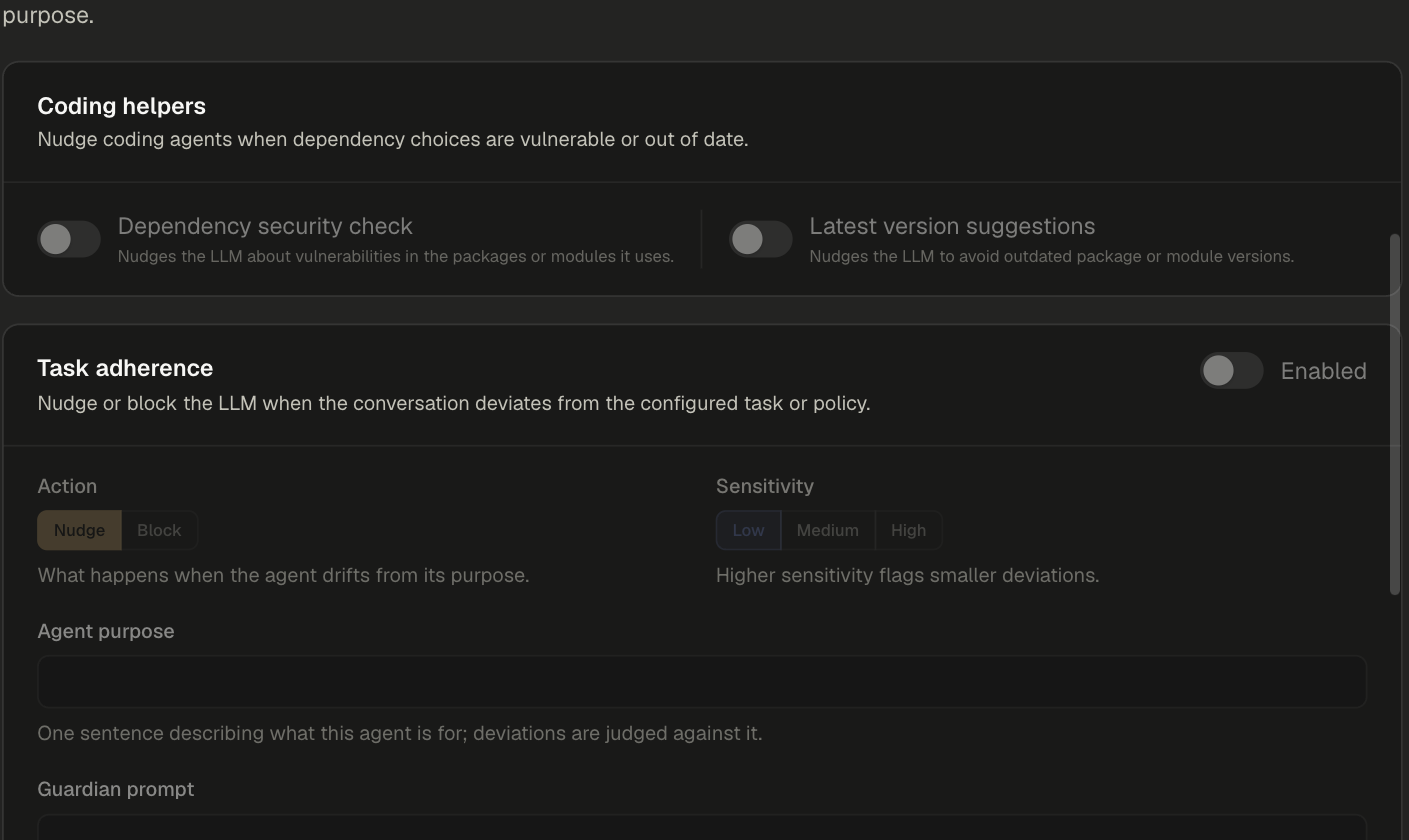Click the 'Nudge or block the LLM' description
The height and width of the screenshot is (840, 1409).
pos(454,403)
